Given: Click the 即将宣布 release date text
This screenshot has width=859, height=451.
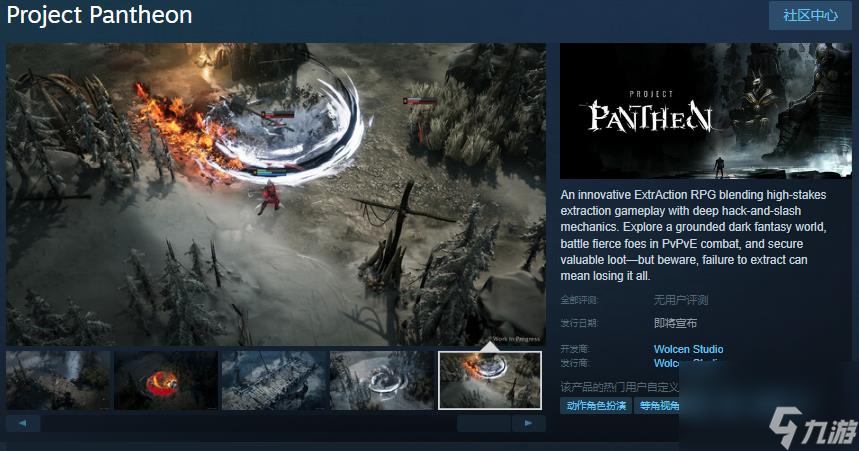Looking at the screenshot, I should (675, 323).
